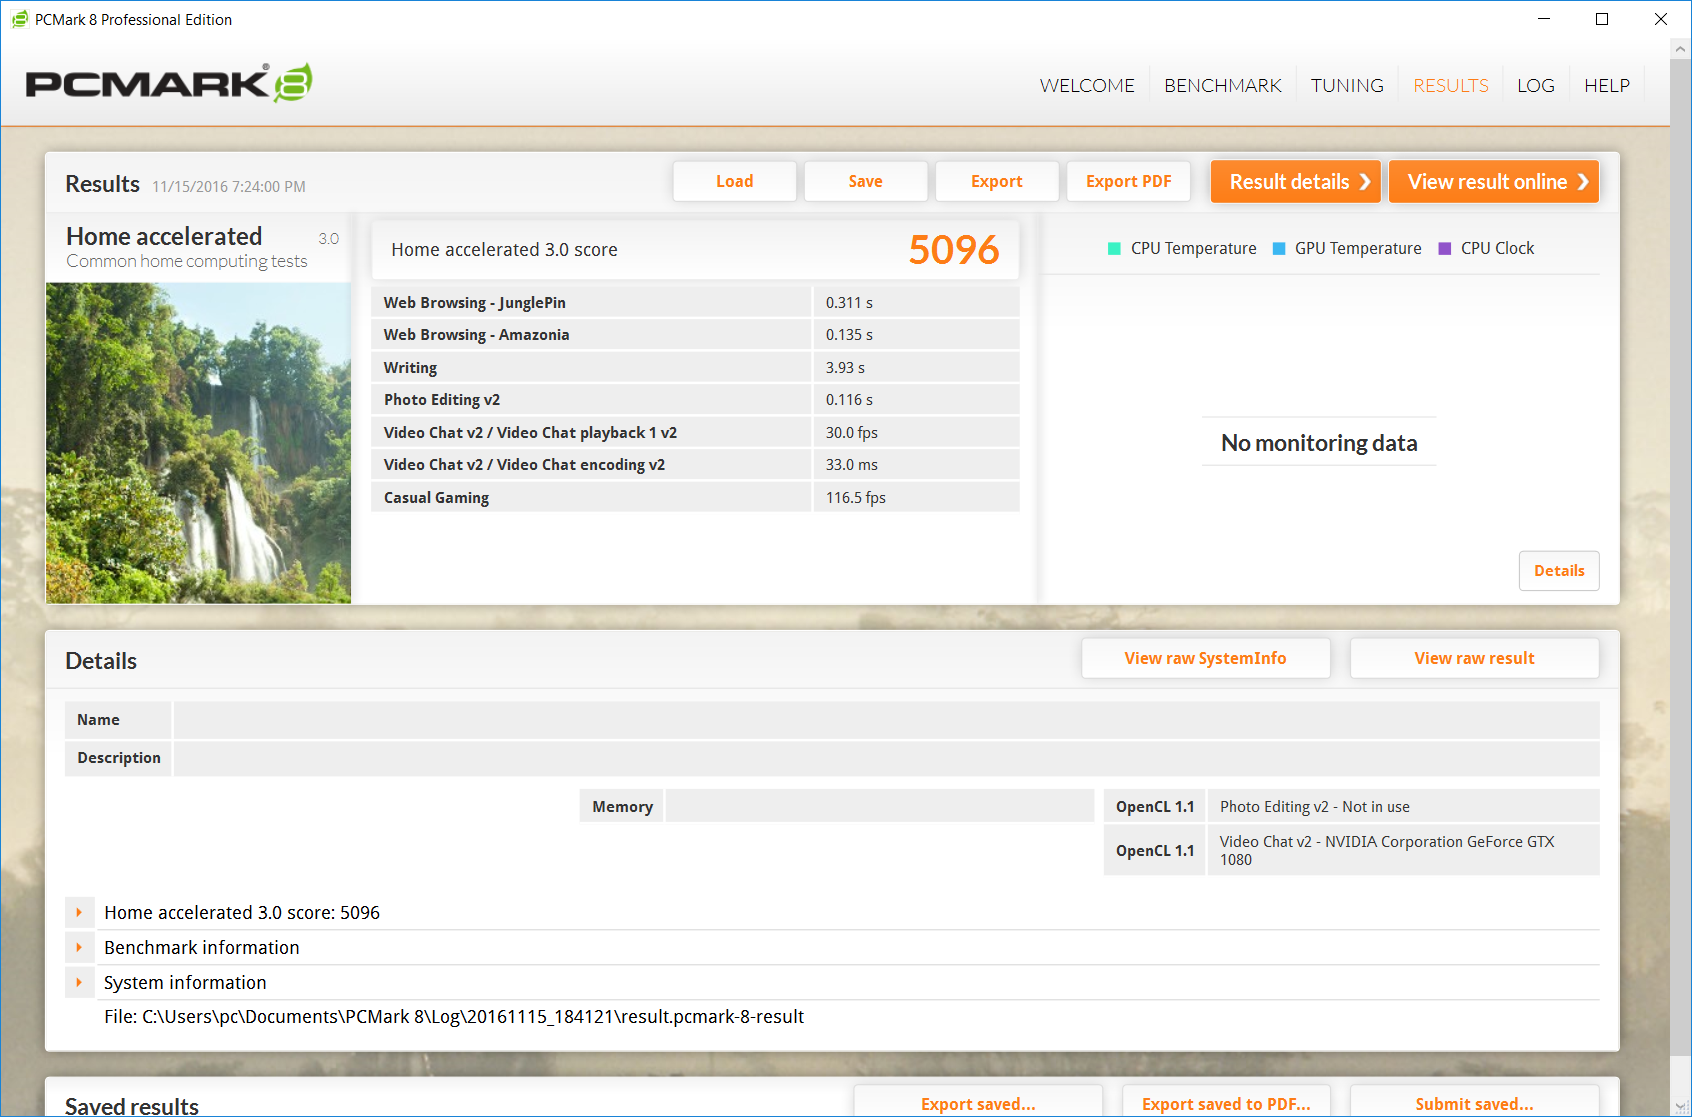The height and width of the screenshot is (1117, 1692).
Task: Click the 'No monitoring data' text
Action: coord(1319,443)
